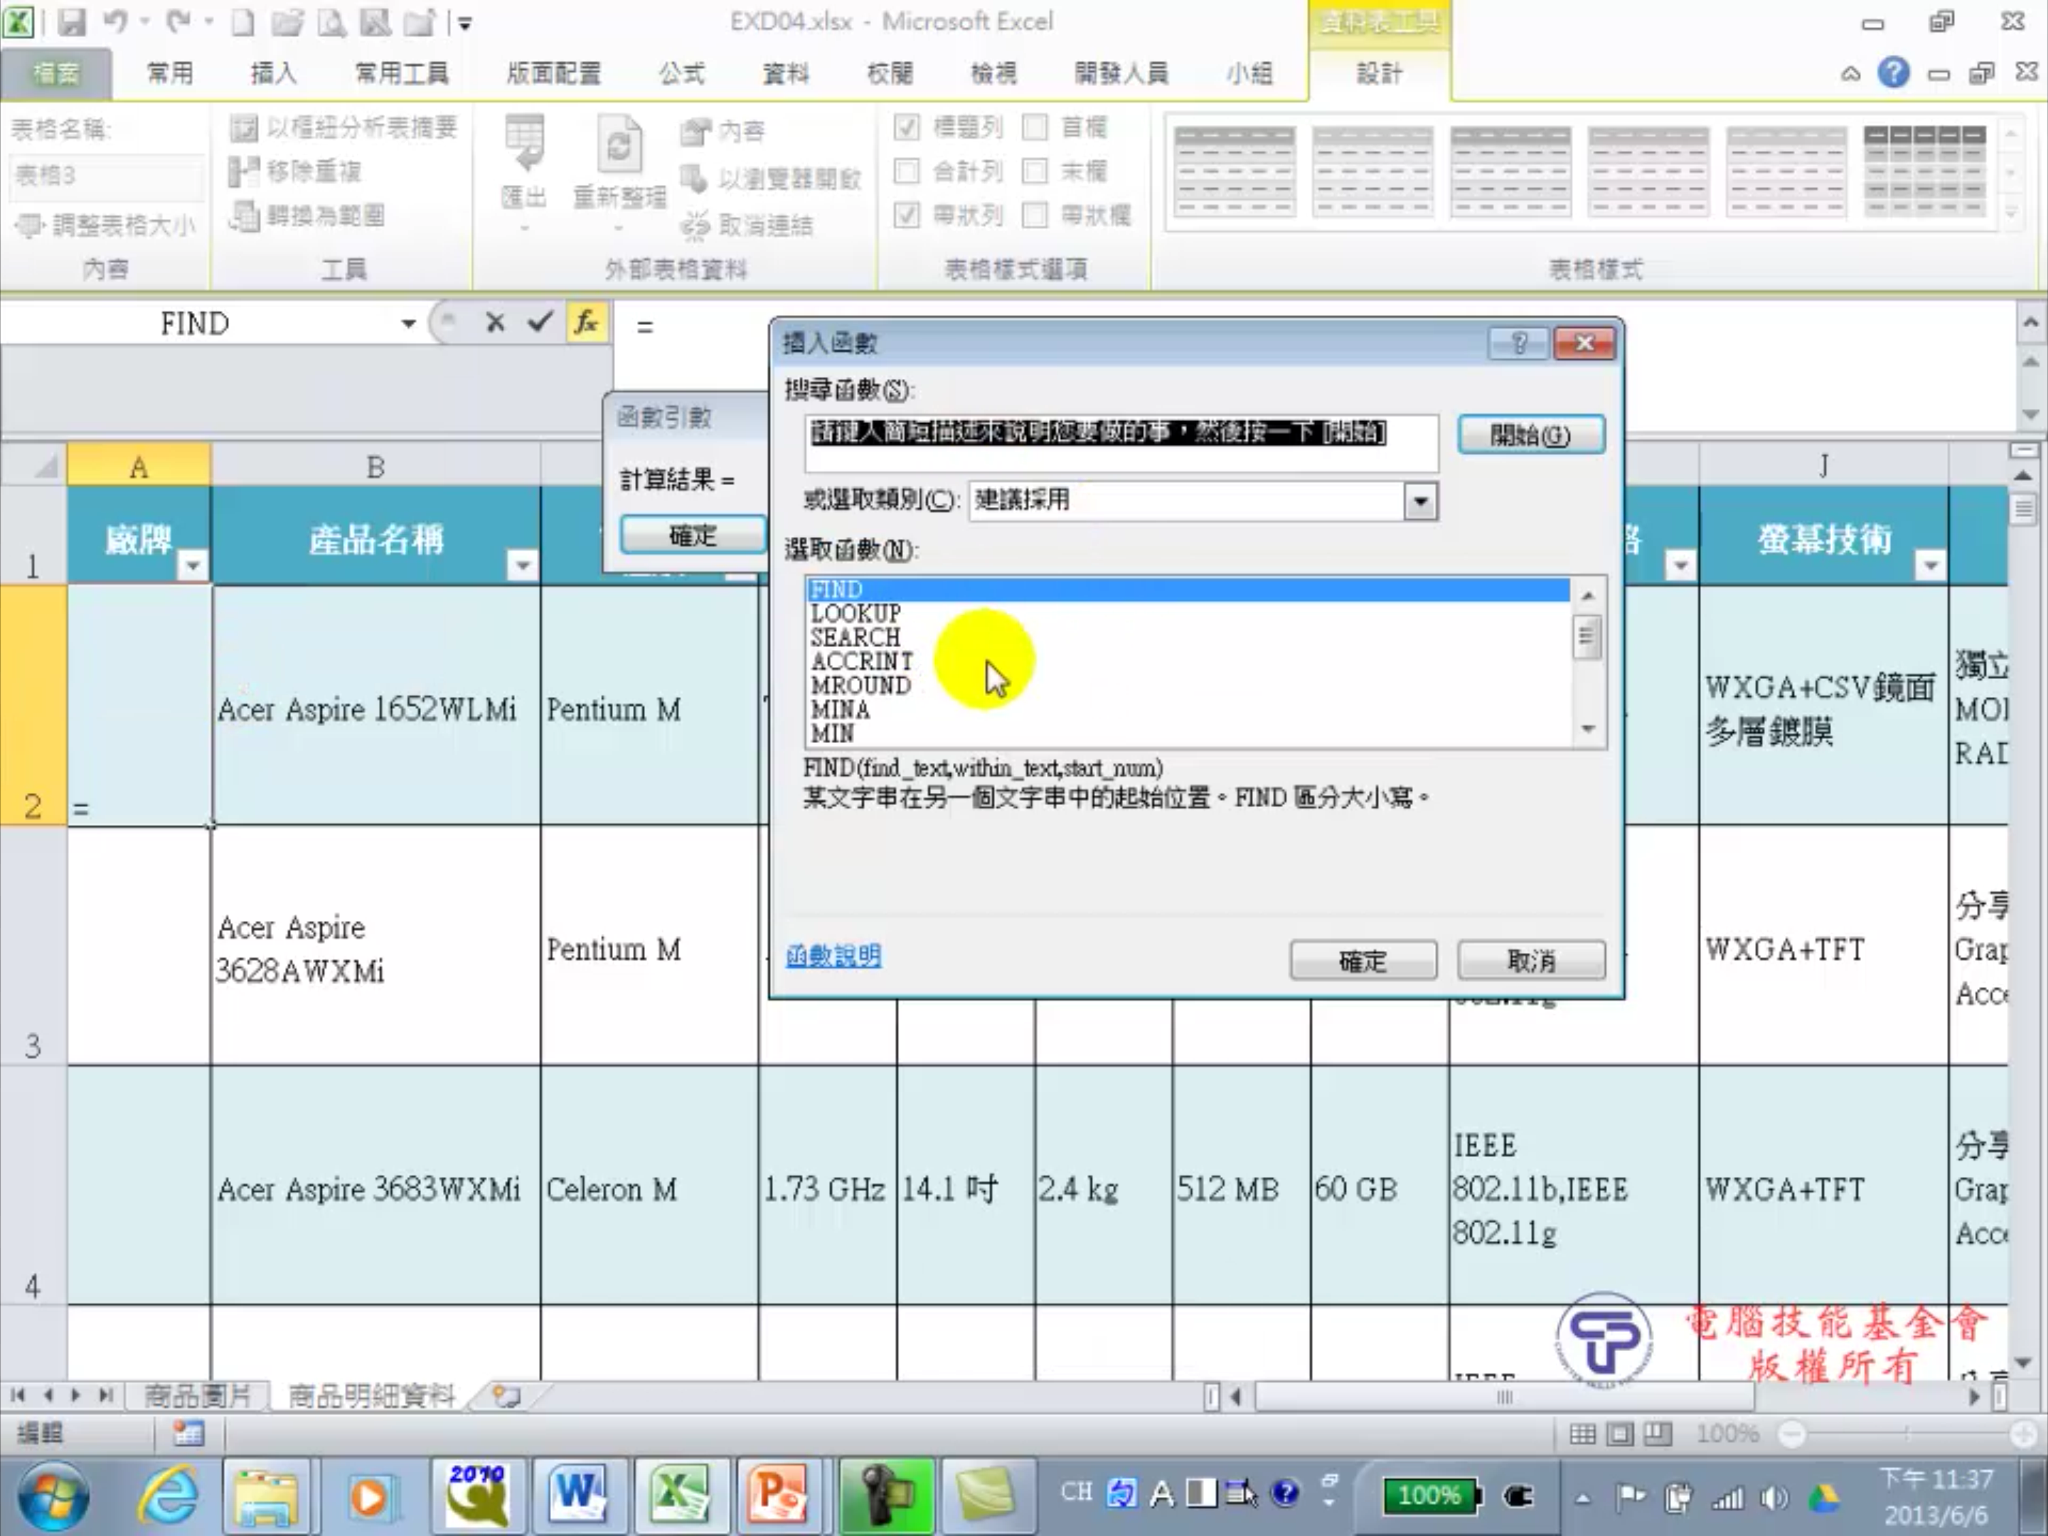
Task: Open the 檔案 File tab
Action: point(56,73)
